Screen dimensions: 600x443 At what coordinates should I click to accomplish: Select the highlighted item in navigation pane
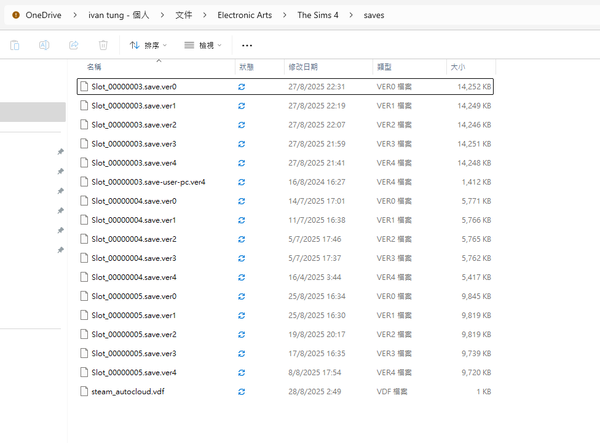(x=33, y=112)
